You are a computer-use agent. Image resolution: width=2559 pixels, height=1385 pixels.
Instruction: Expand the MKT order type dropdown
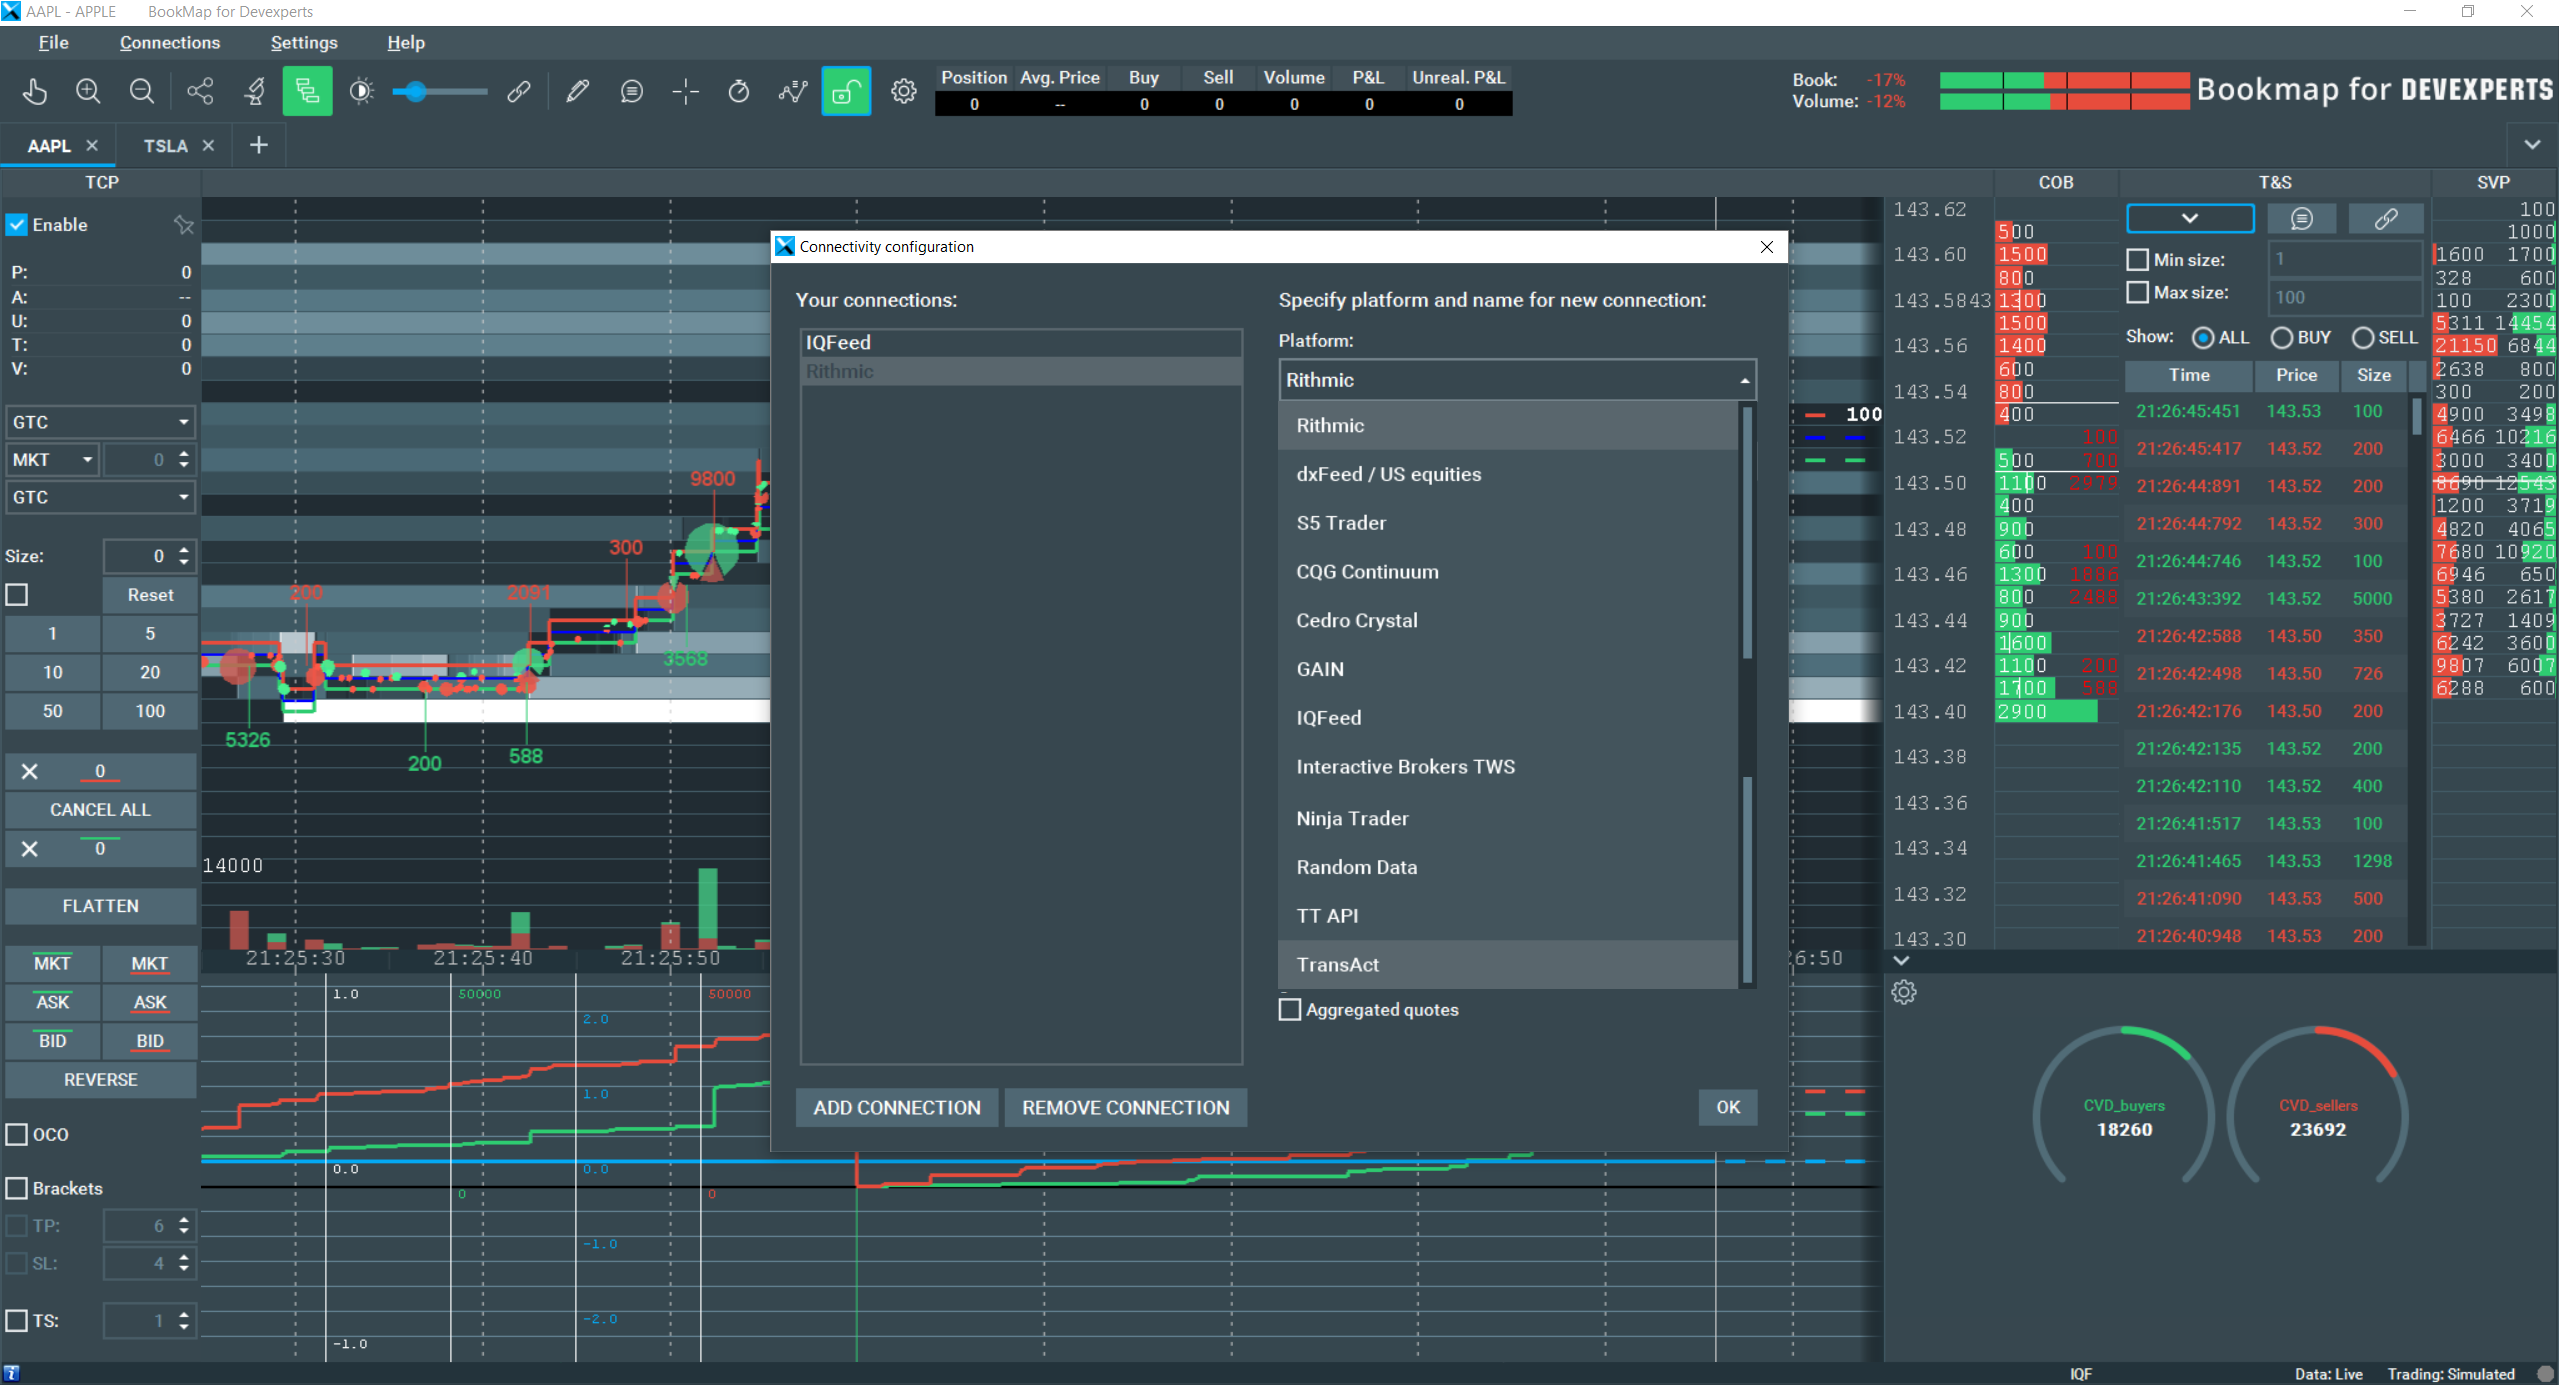pyautogui.click(x=87, y=460)
